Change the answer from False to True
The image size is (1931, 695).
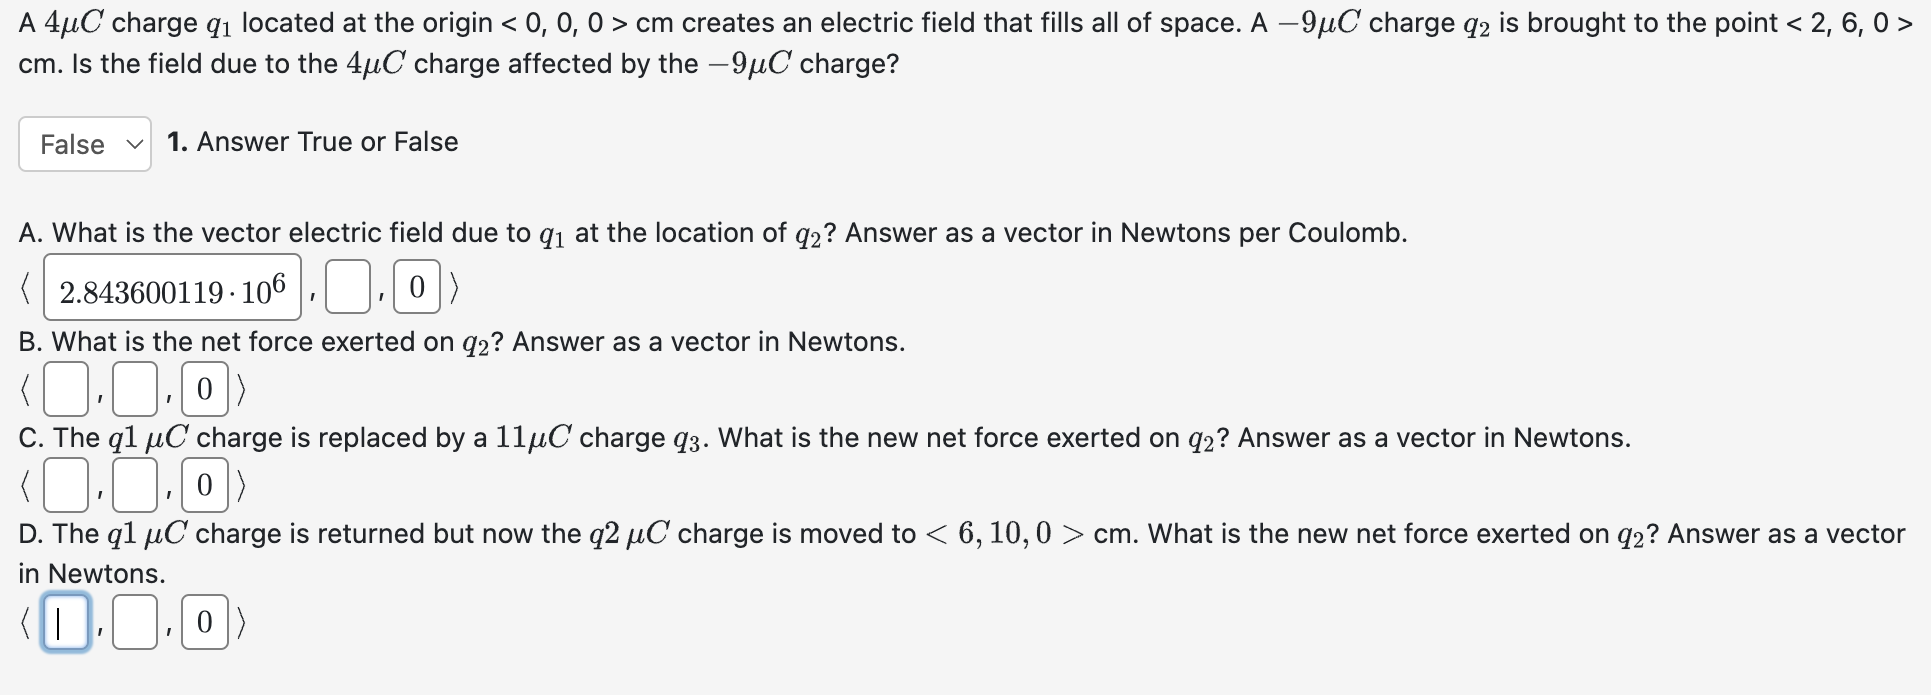[84, 144]
